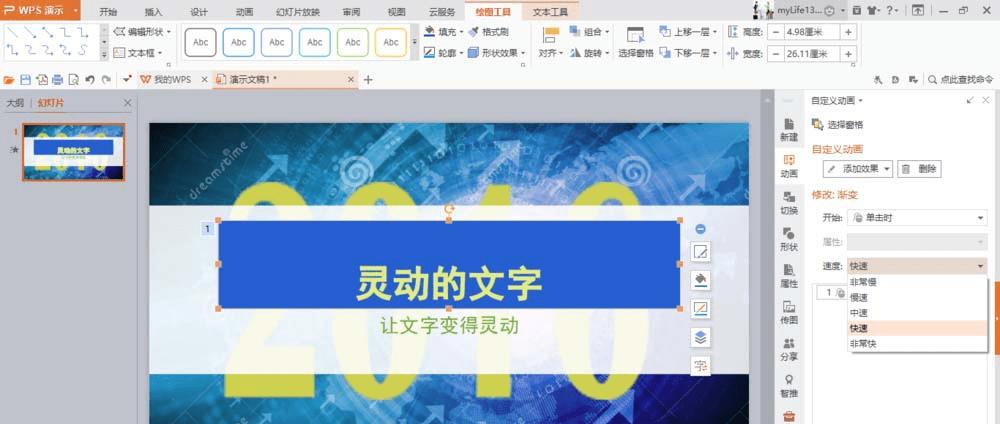The width and height of the screenshot is (1000, 424).
Task: Open the 切换 transition sidebar icon
Action: (x=789, y=203)
